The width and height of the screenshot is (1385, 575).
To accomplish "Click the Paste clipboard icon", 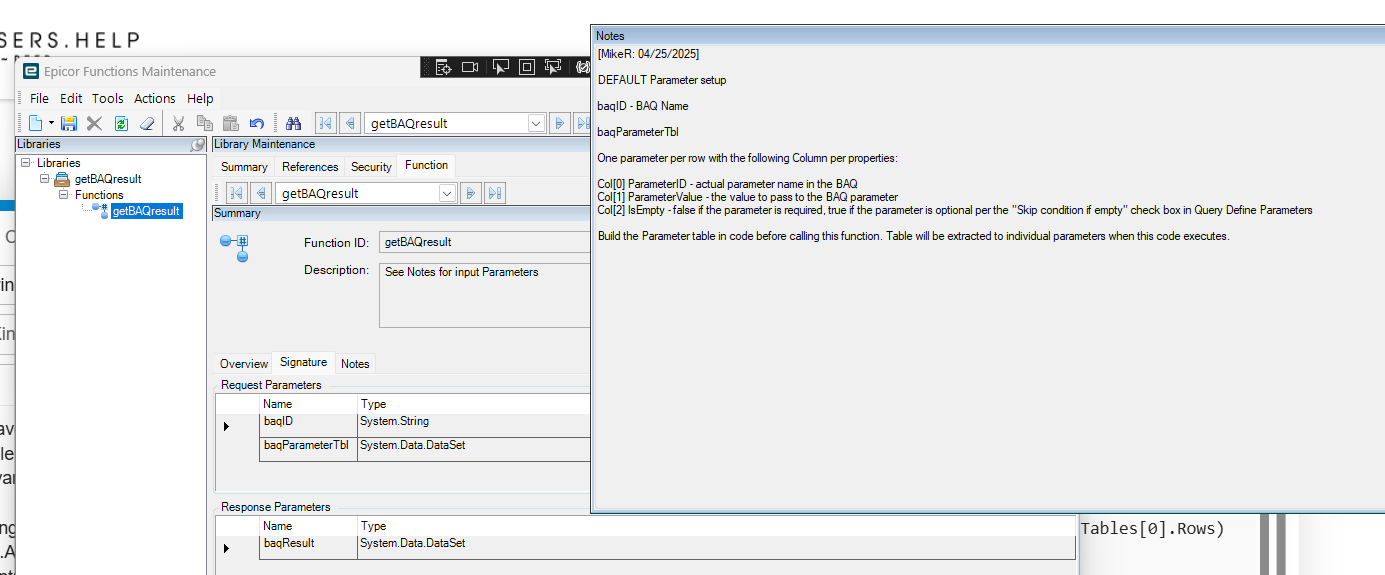I will 230,123.
